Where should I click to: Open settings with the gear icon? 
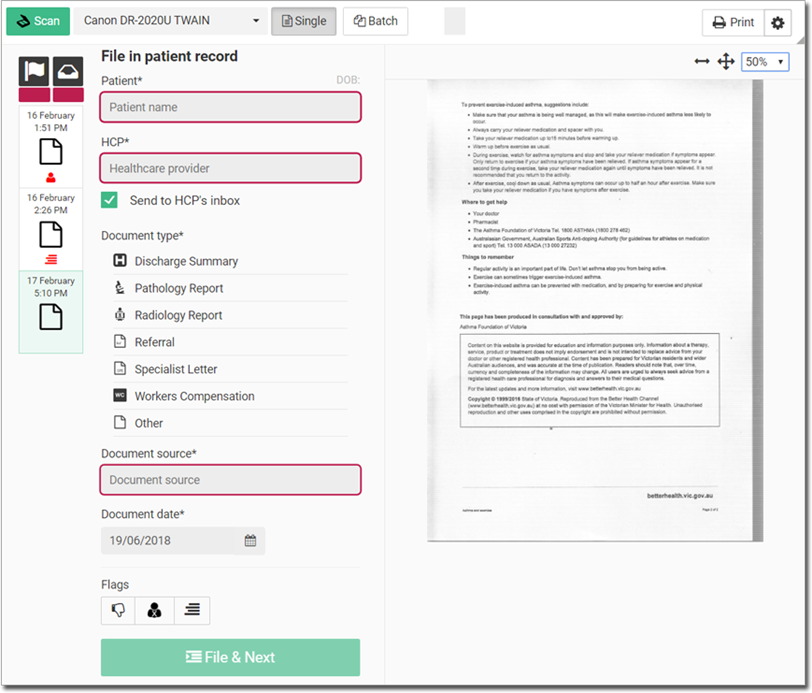pos(777,23)
